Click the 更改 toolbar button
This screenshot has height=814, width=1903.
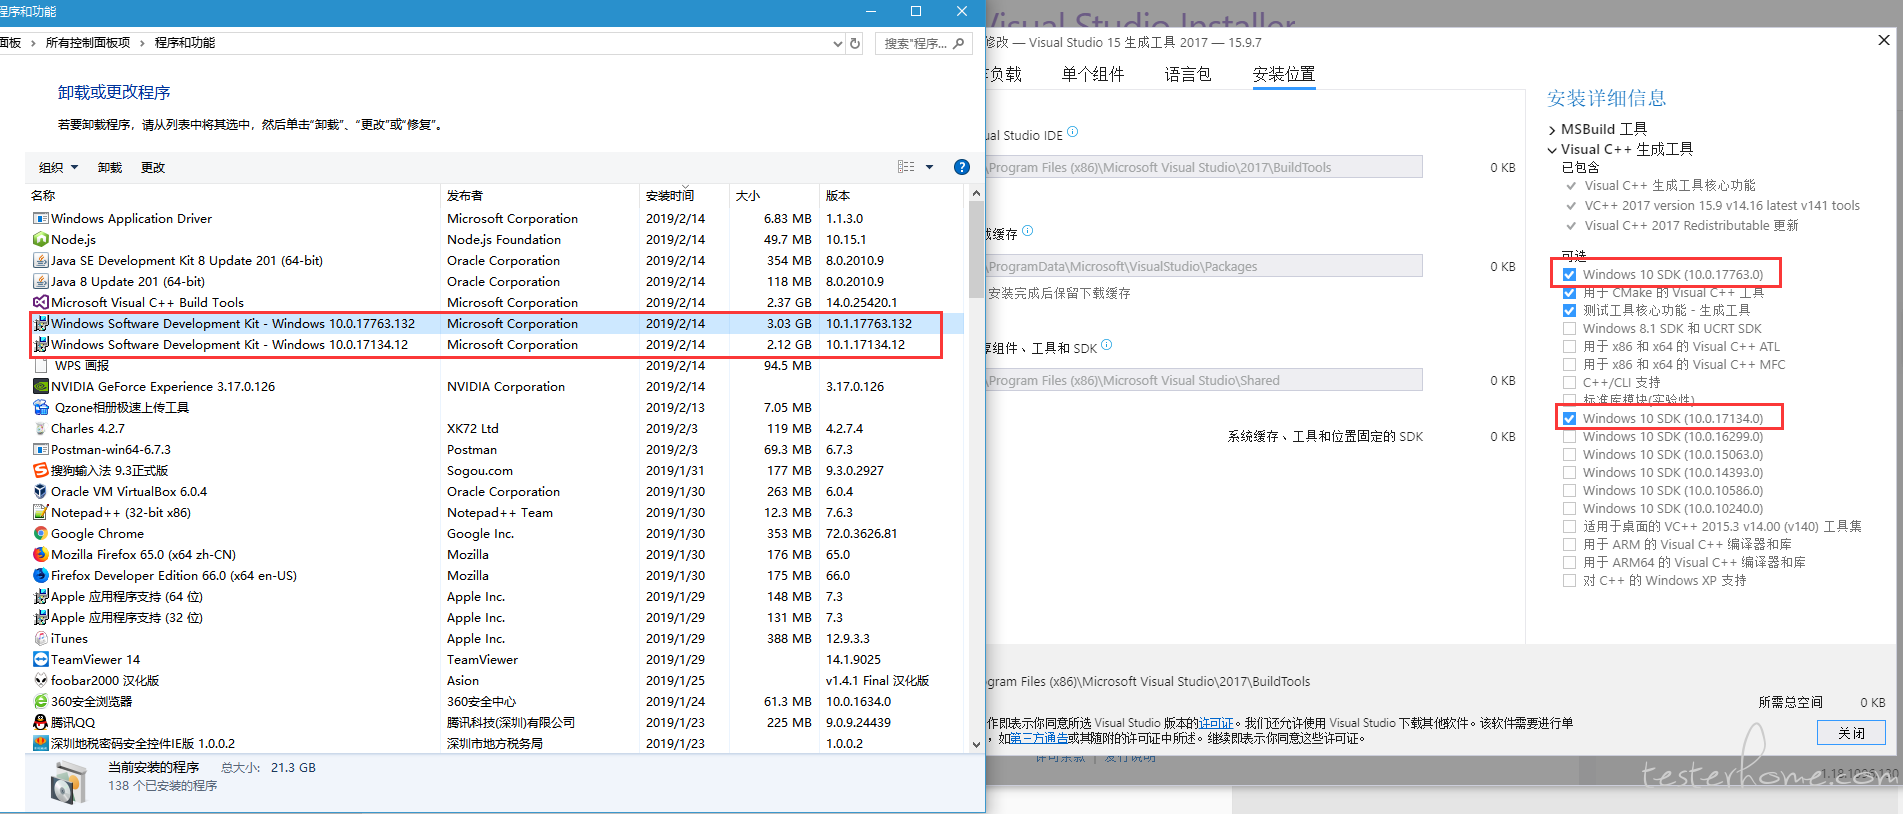click(153, 167)
